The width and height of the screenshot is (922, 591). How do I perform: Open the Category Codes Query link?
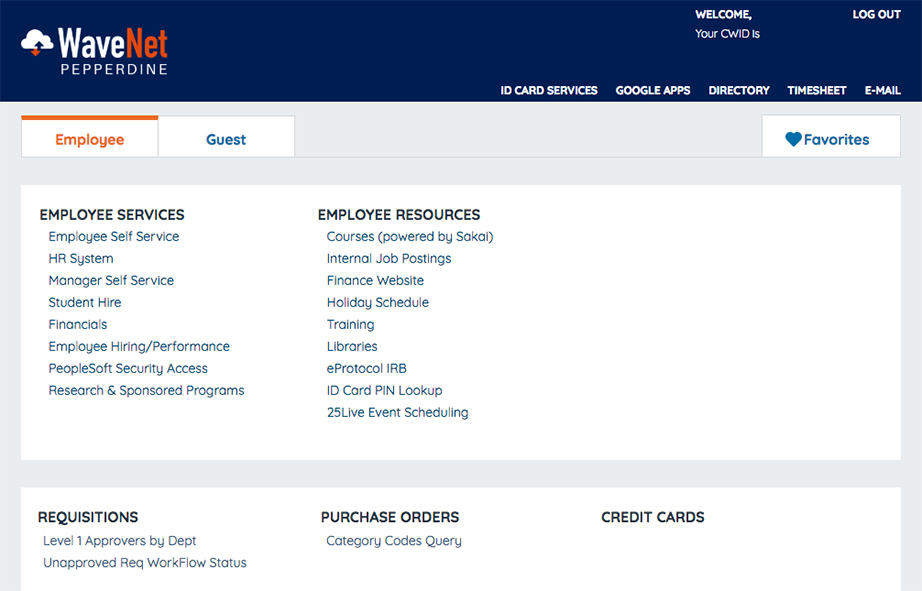(394, 541)
